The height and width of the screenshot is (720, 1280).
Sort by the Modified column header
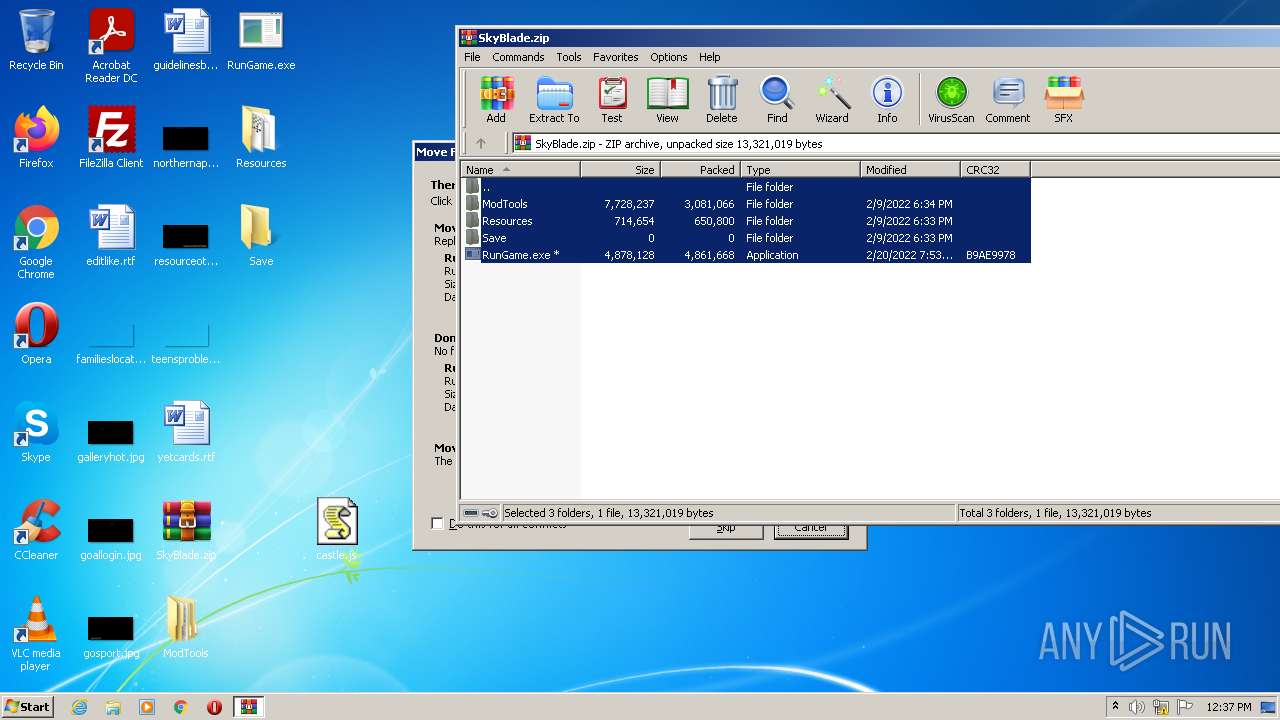[x=911, y=170]
